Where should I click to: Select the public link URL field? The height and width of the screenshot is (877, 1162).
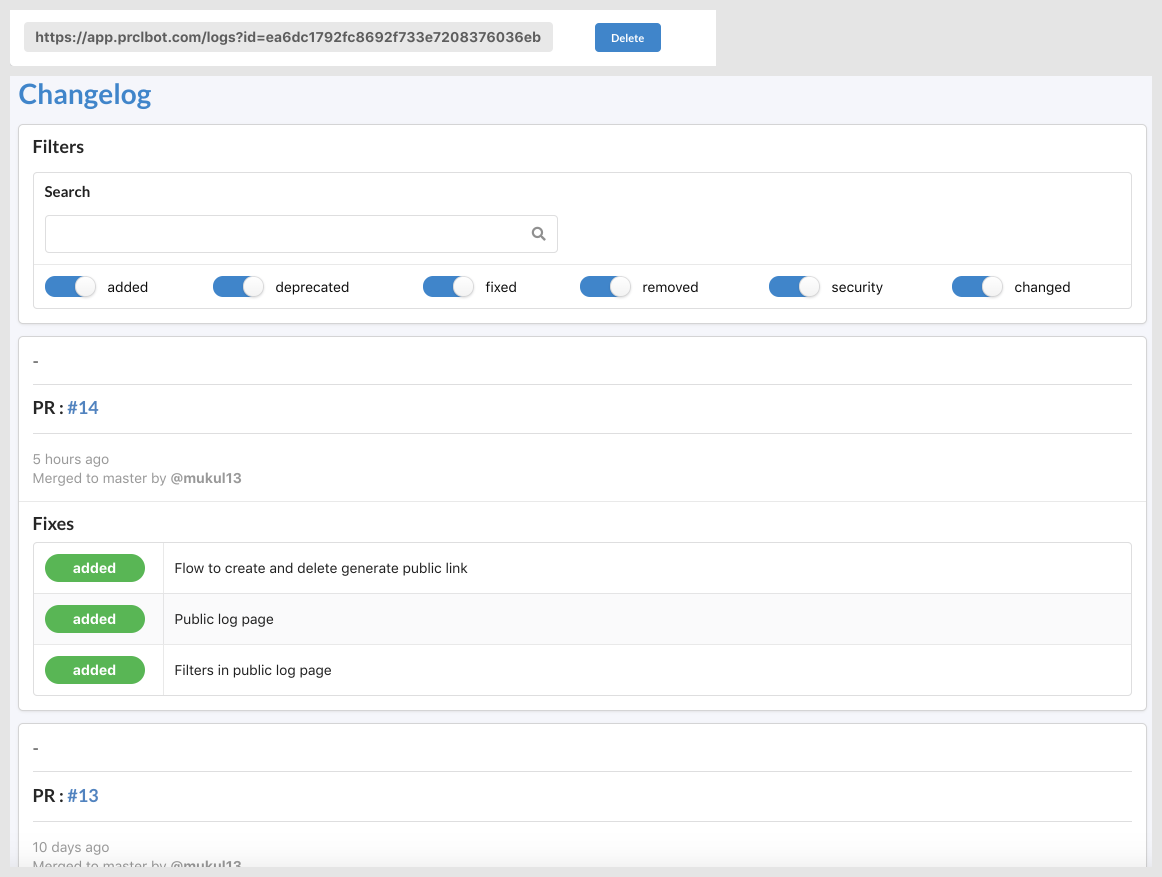(x=288, y=37)
